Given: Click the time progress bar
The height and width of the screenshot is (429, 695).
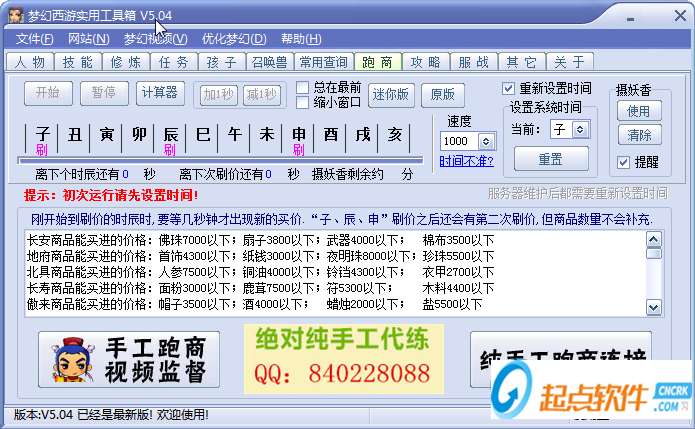Looking at the screenshot, I should pos(220,160).
